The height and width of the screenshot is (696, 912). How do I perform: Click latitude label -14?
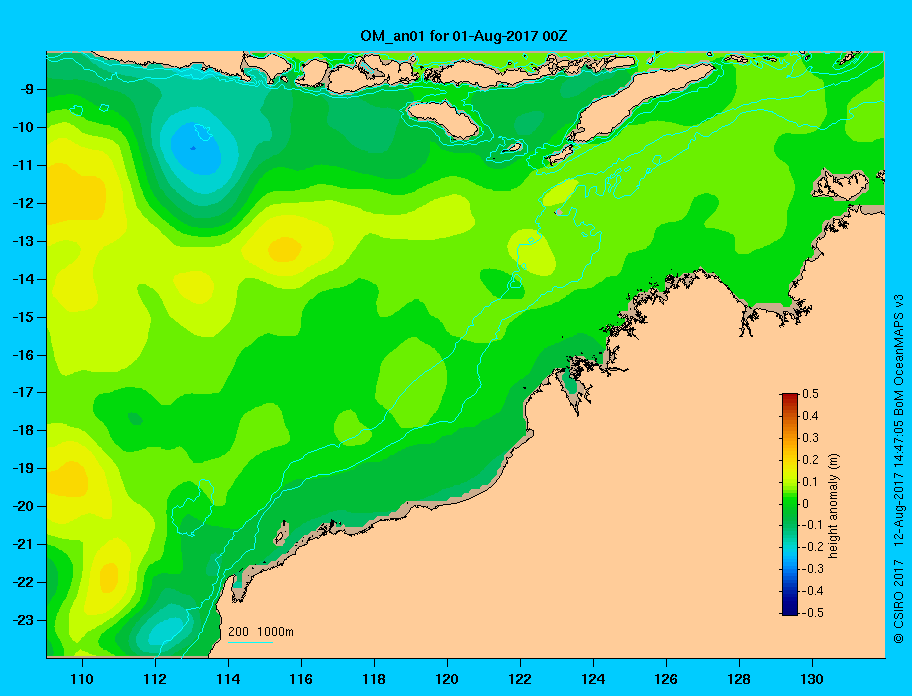pos(24,280)
